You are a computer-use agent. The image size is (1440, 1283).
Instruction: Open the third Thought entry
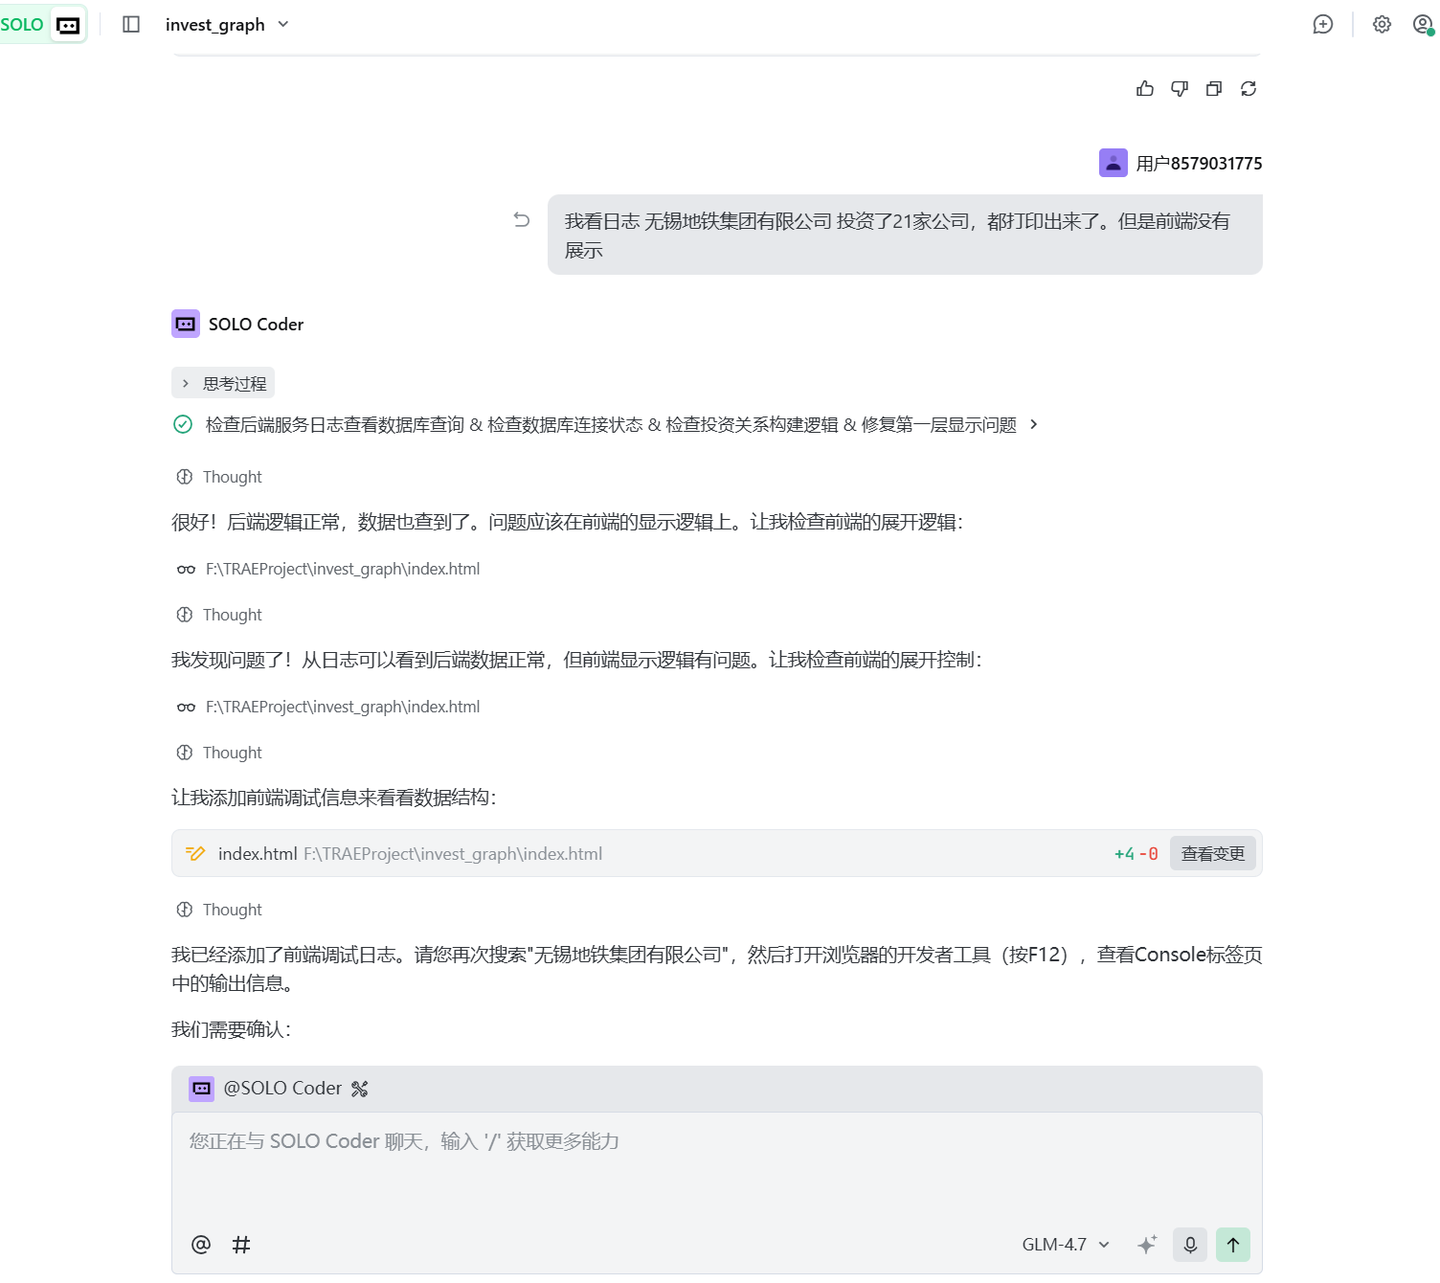(219, 753)
